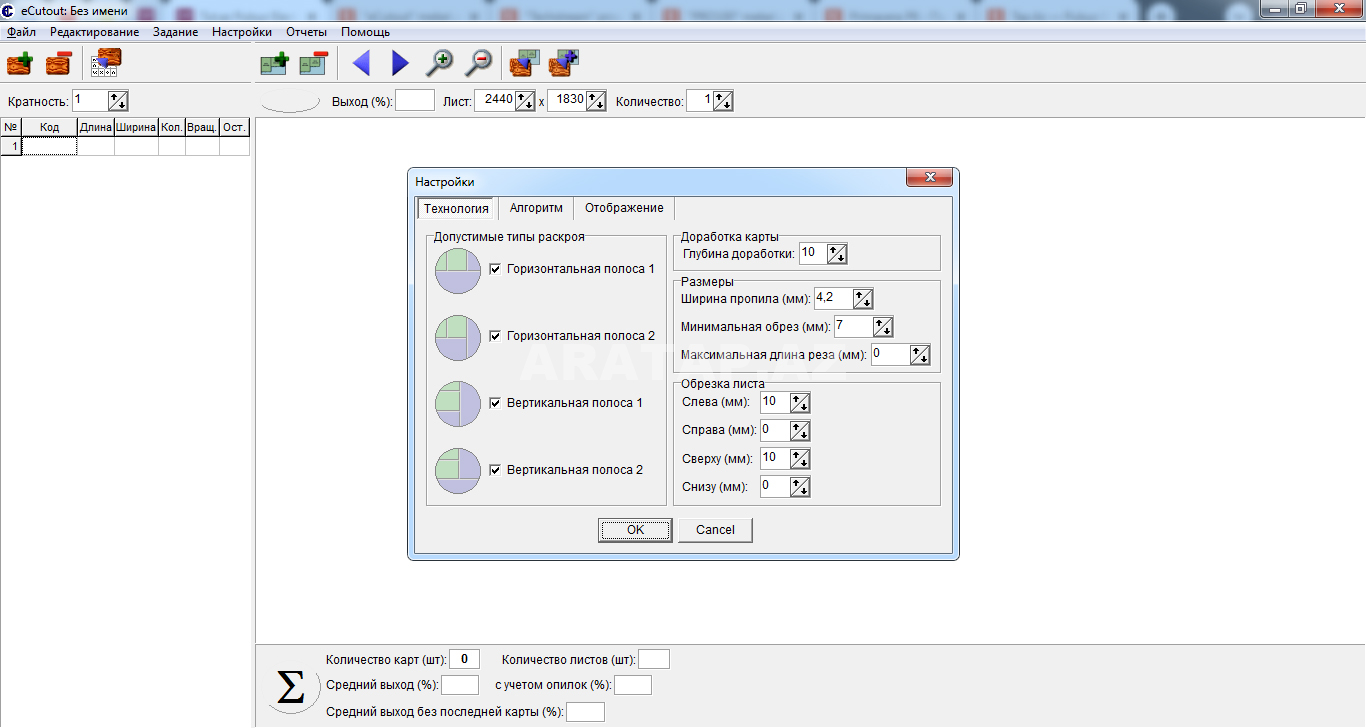Click the Вертикальная полоса 1 diagram icon
This screenshot has height=728, width=1366.
click(458, 404)
